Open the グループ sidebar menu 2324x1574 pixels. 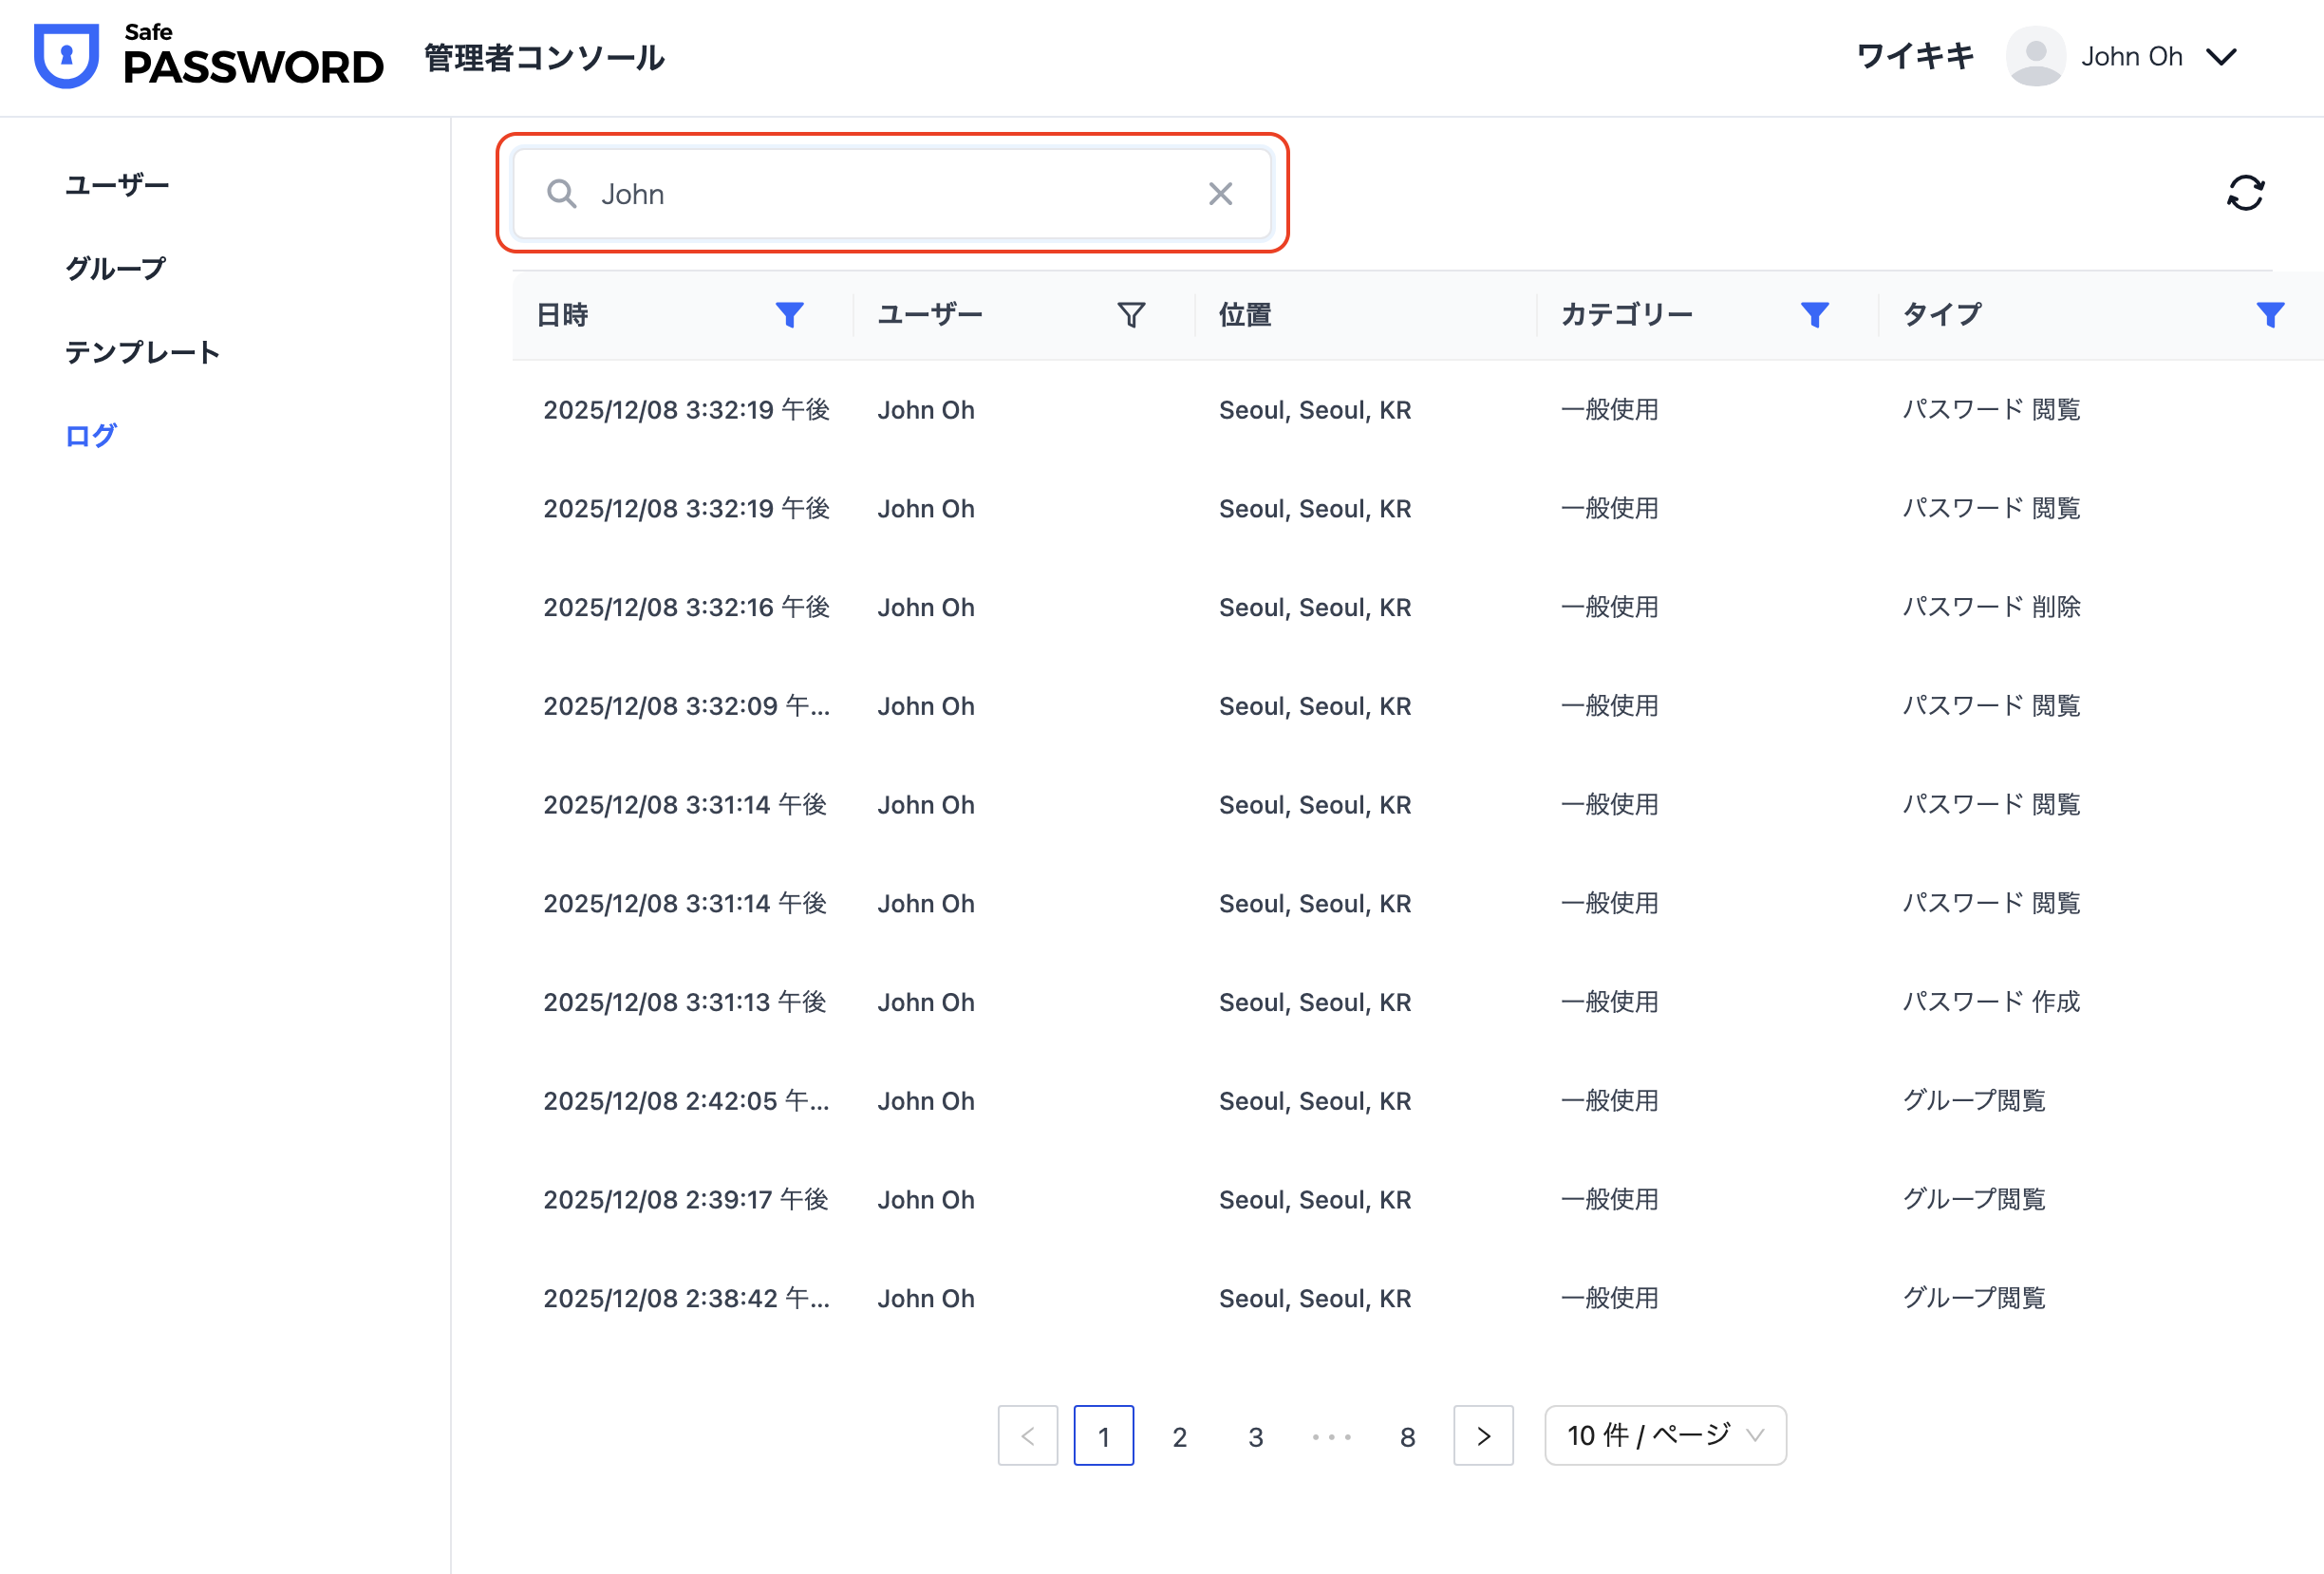pos(115,268)
